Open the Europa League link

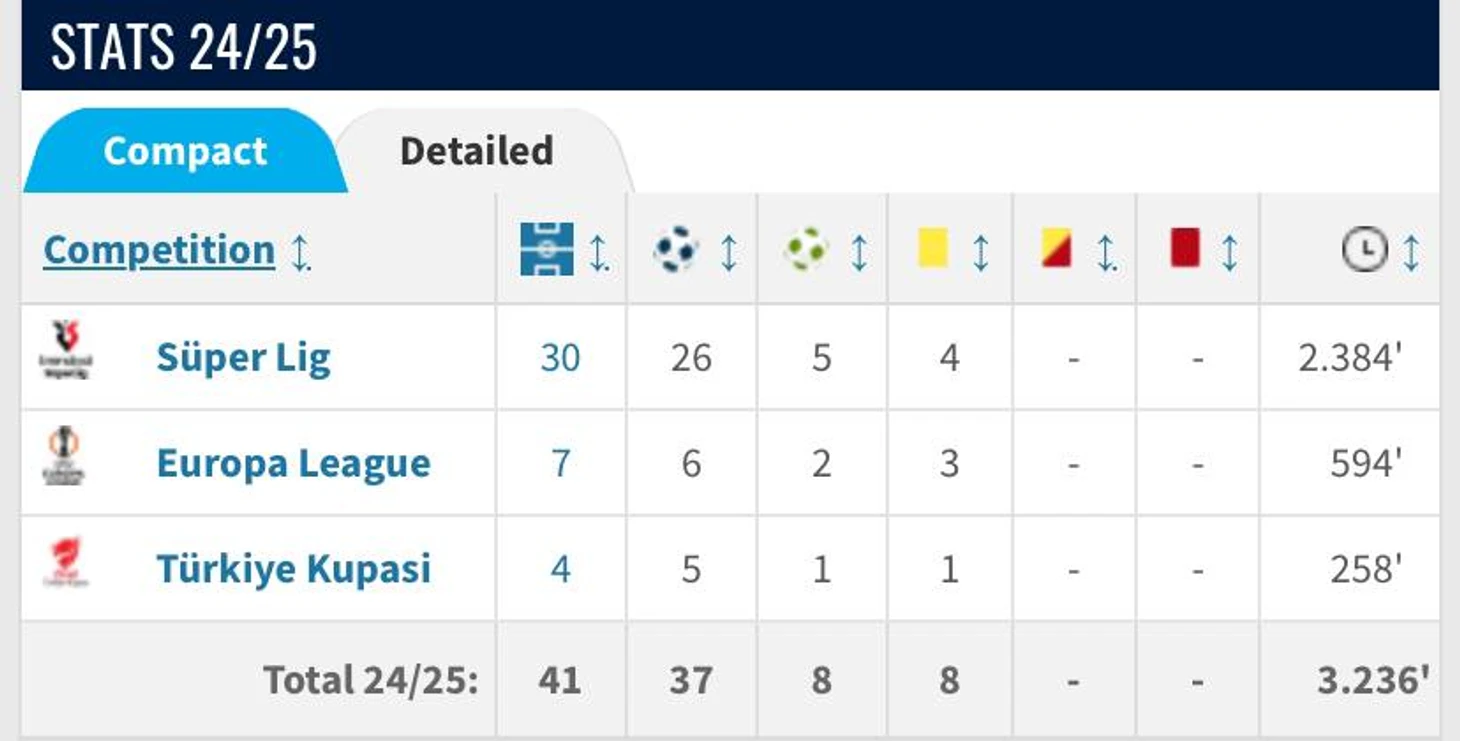293,463
